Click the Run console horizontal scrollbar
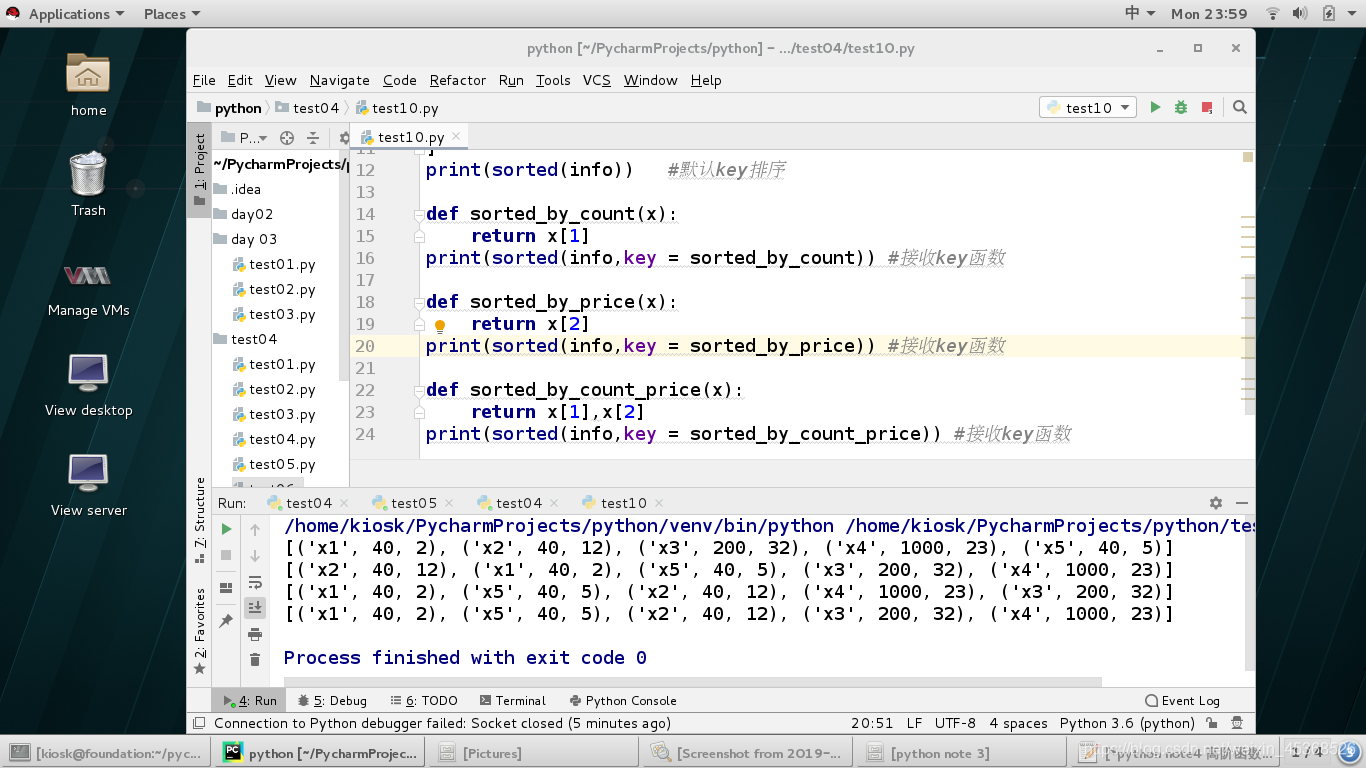The width and height of the screenshot is (1366, 768). click(x=692, y=682)
